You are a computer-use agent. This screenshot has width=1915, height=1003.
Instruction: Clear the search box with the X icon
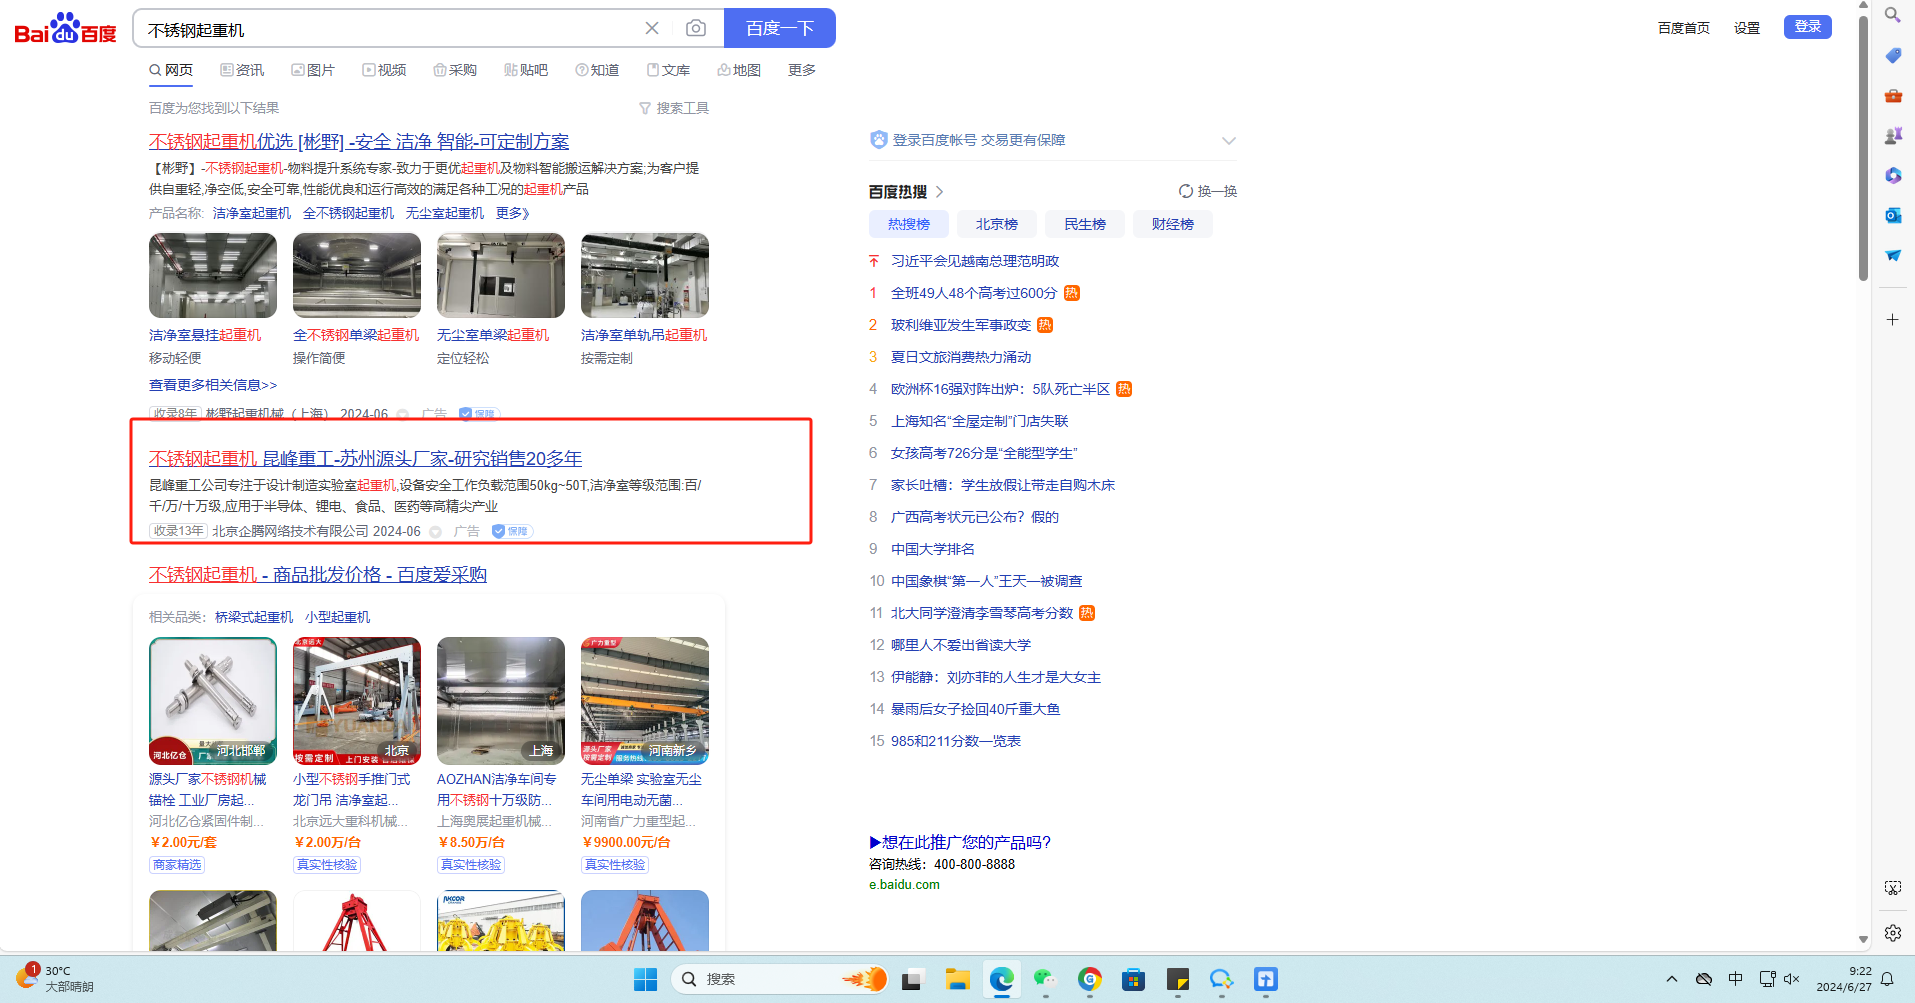tap(652, 28)
